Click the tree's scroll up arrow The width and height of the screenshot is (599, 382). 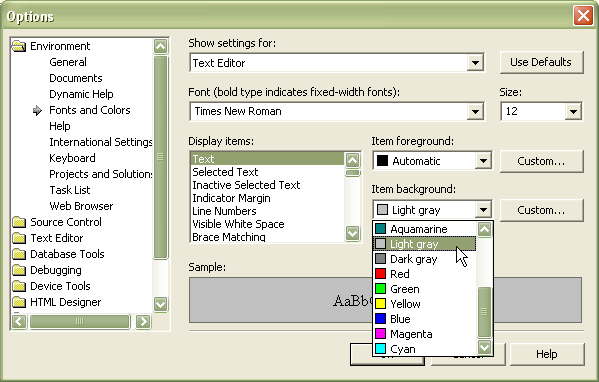click(x=161, y=46)
